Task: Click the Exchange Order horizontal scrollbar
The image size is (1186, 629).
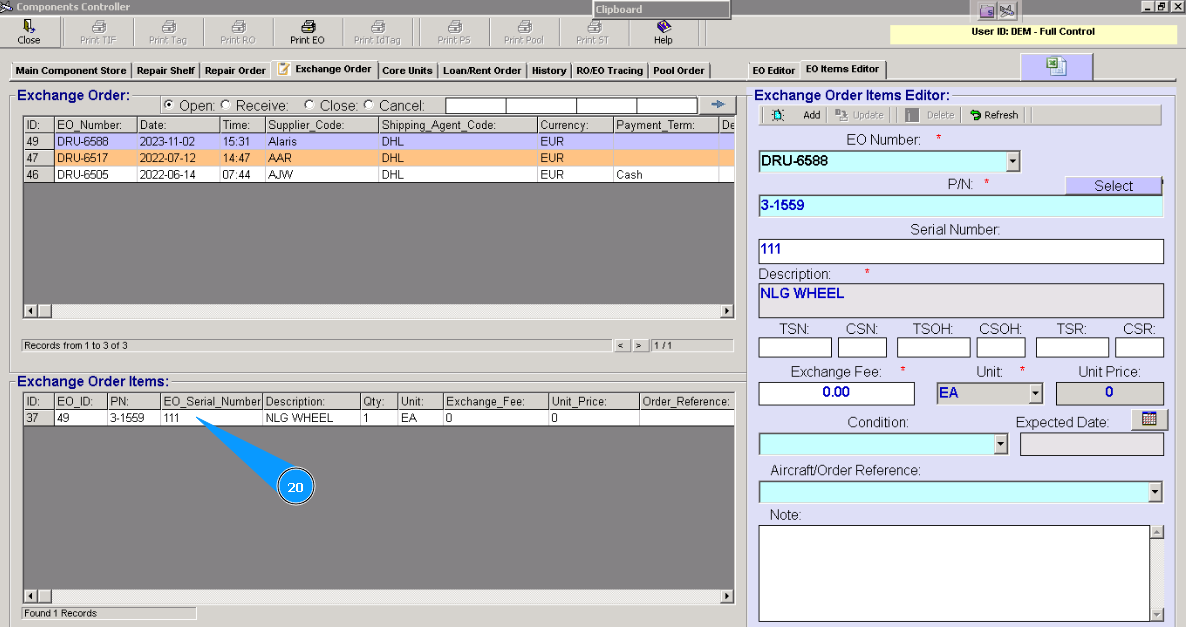Action: point(378,311)
